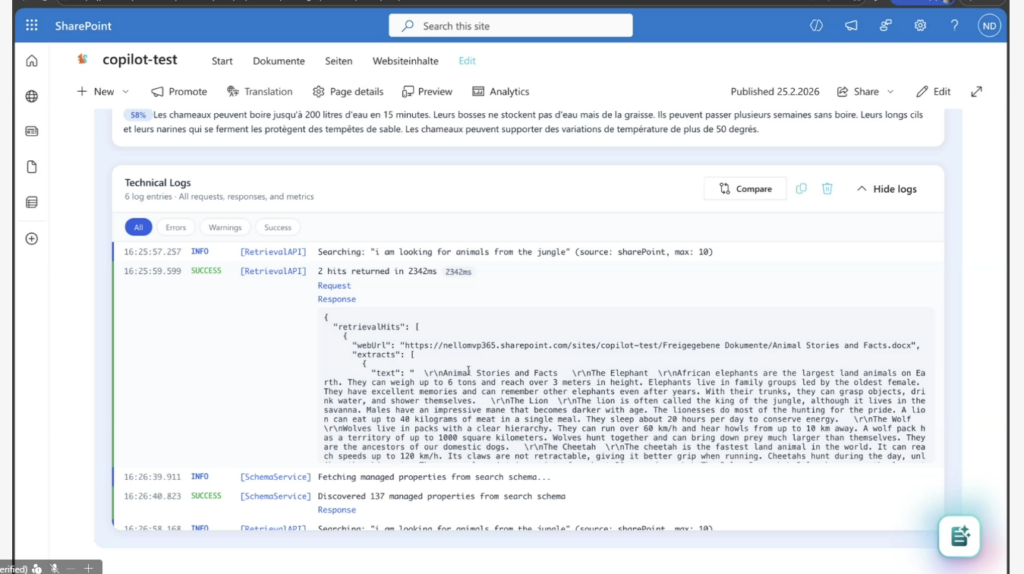The width and height of the screenshot is (1024, 574).
Task: Click the create plus circle icon in left rail
Action: coord(31,238)
